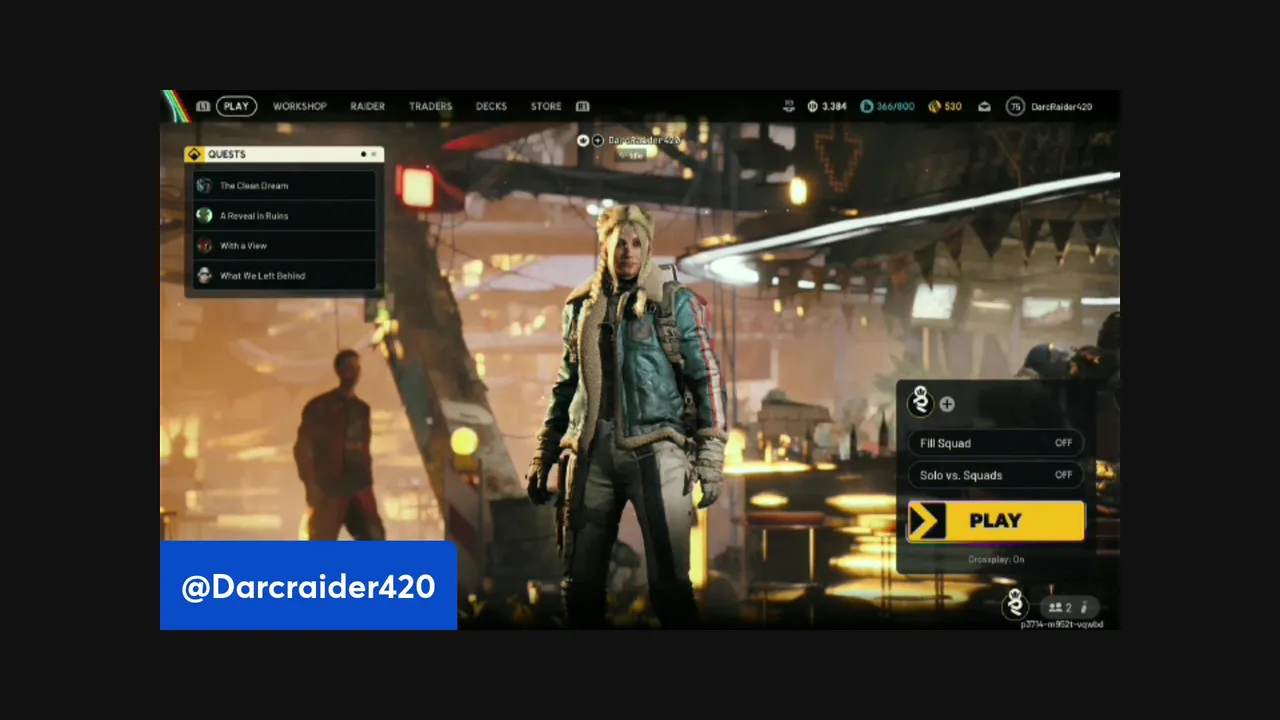
Task: Click The Clean Dream quest icon
Action: pyautogui.click(x=204, y=185)
